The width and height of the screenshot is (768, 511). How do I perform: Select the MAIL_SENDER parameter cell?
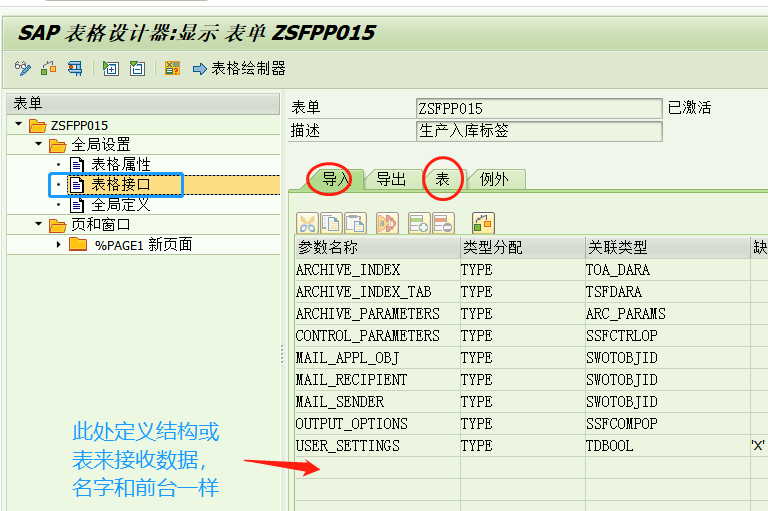pyautogui.click(x=377, y=402)
